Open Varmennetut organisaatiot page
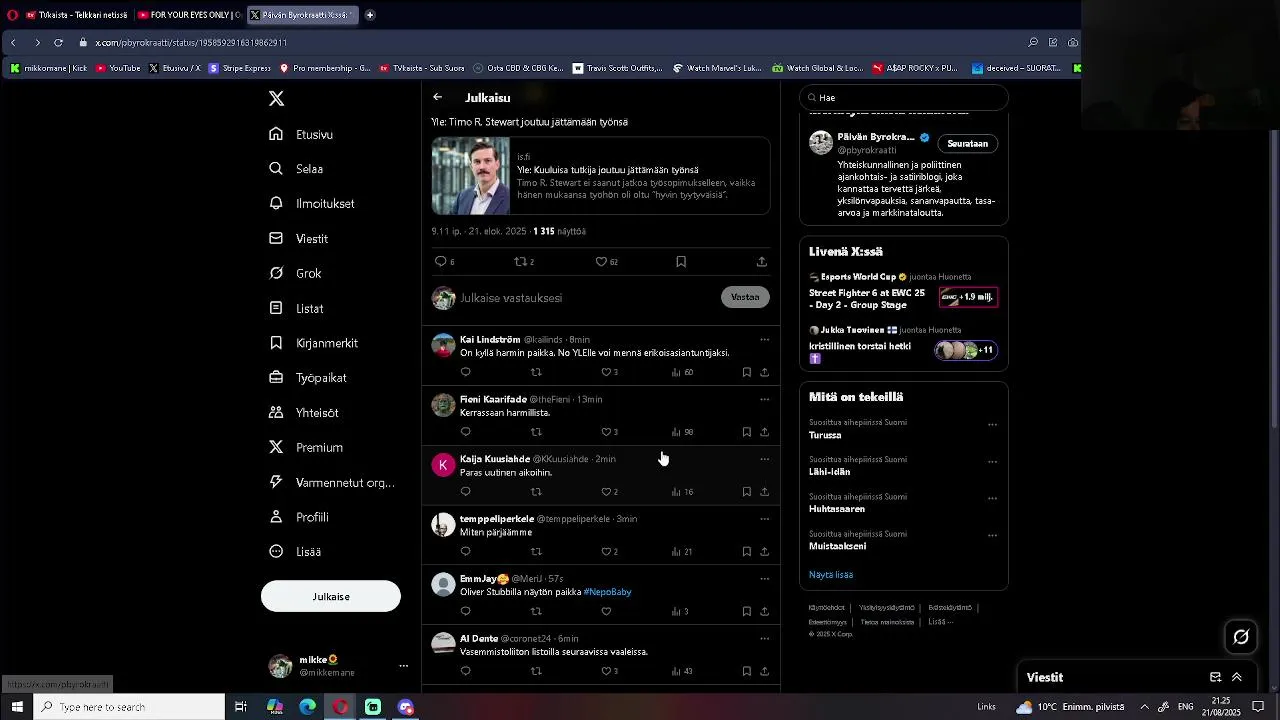1280x720 pixels. [332, 482]
